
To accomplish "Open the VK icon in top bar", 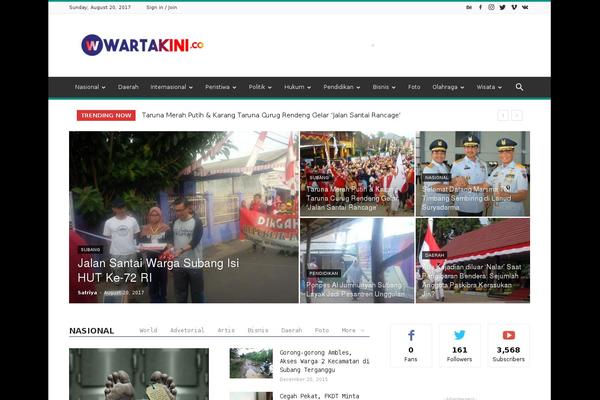I will click(525, 7).
